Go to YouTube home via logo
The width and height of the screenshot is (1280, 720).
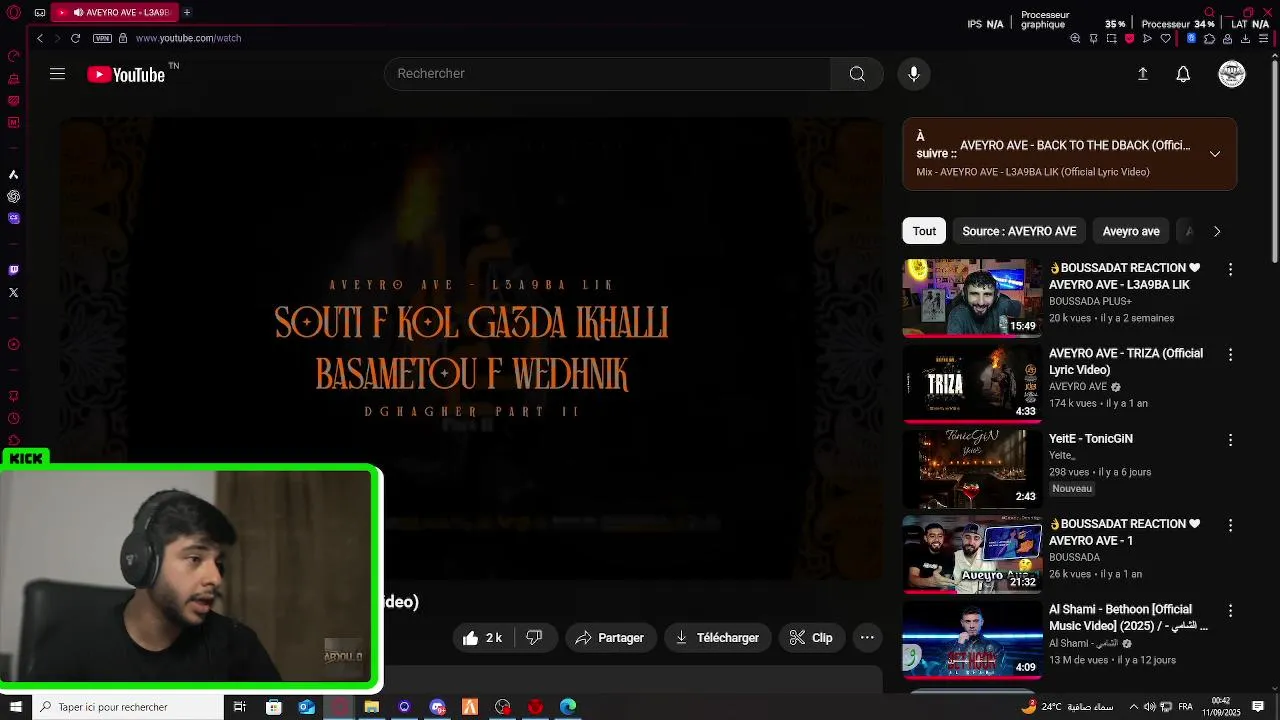(x=126, y=74)
